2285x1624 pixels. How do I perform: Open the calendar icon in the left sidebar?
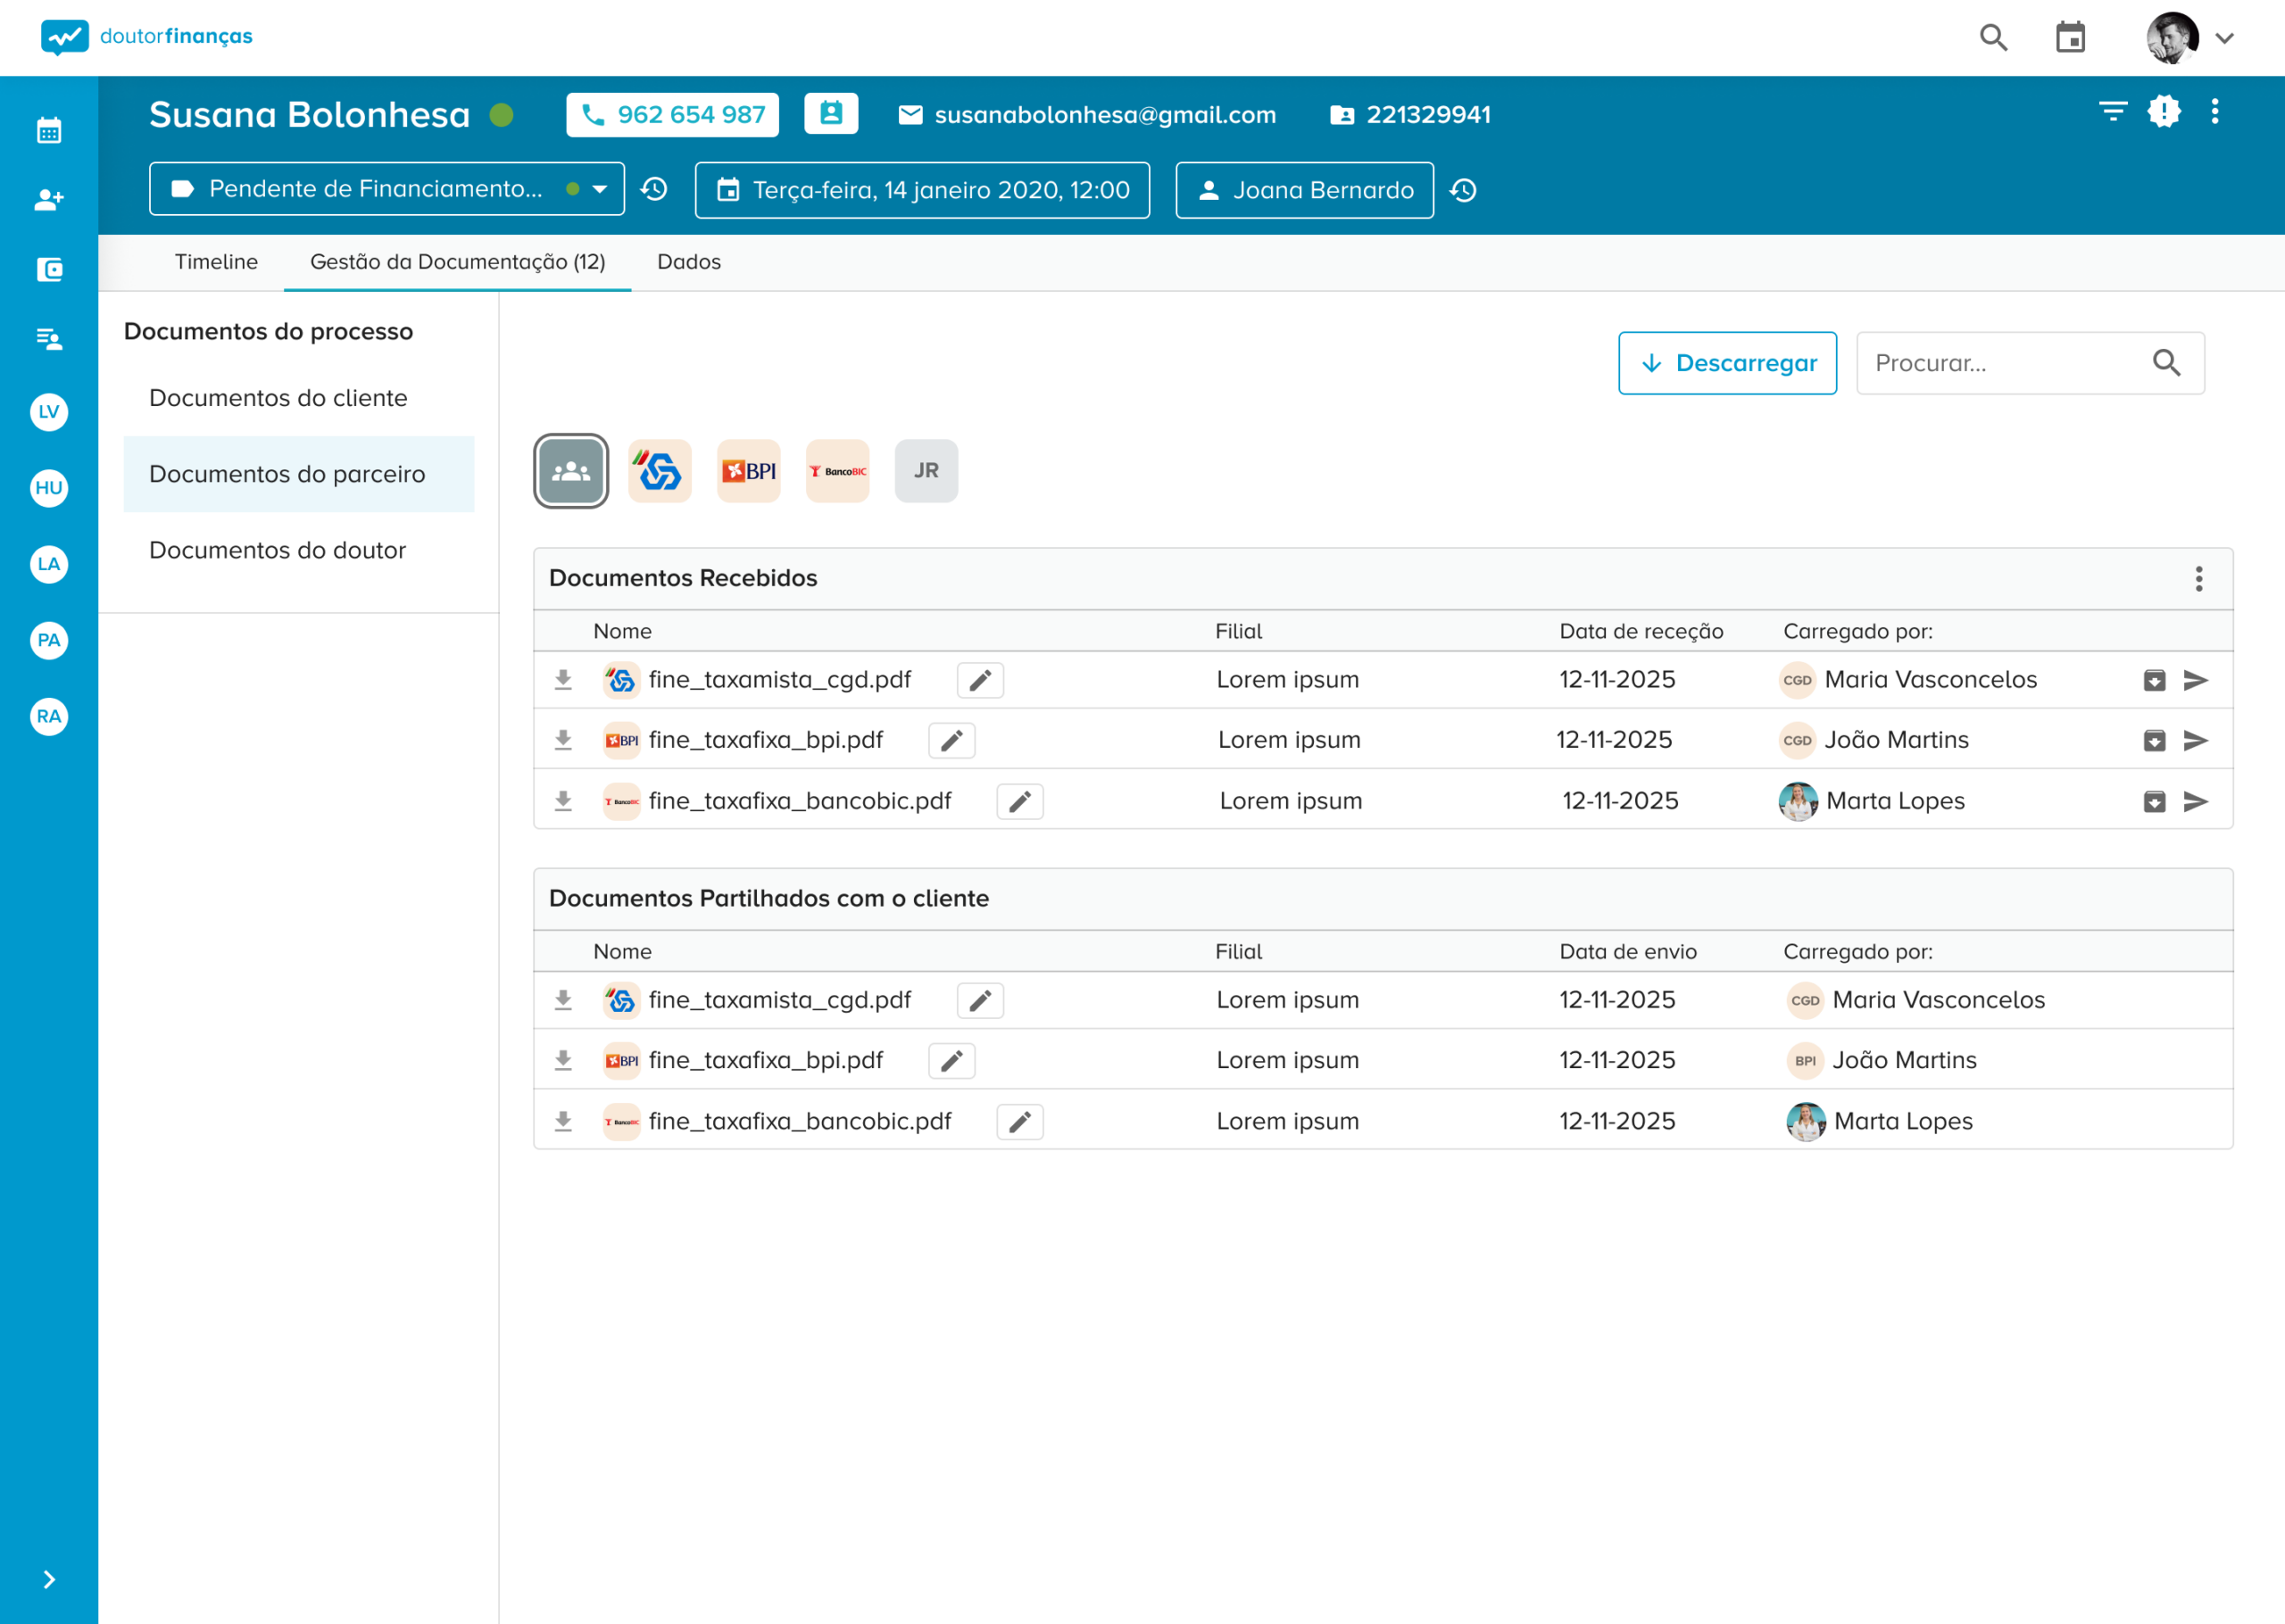click(49, 131)
